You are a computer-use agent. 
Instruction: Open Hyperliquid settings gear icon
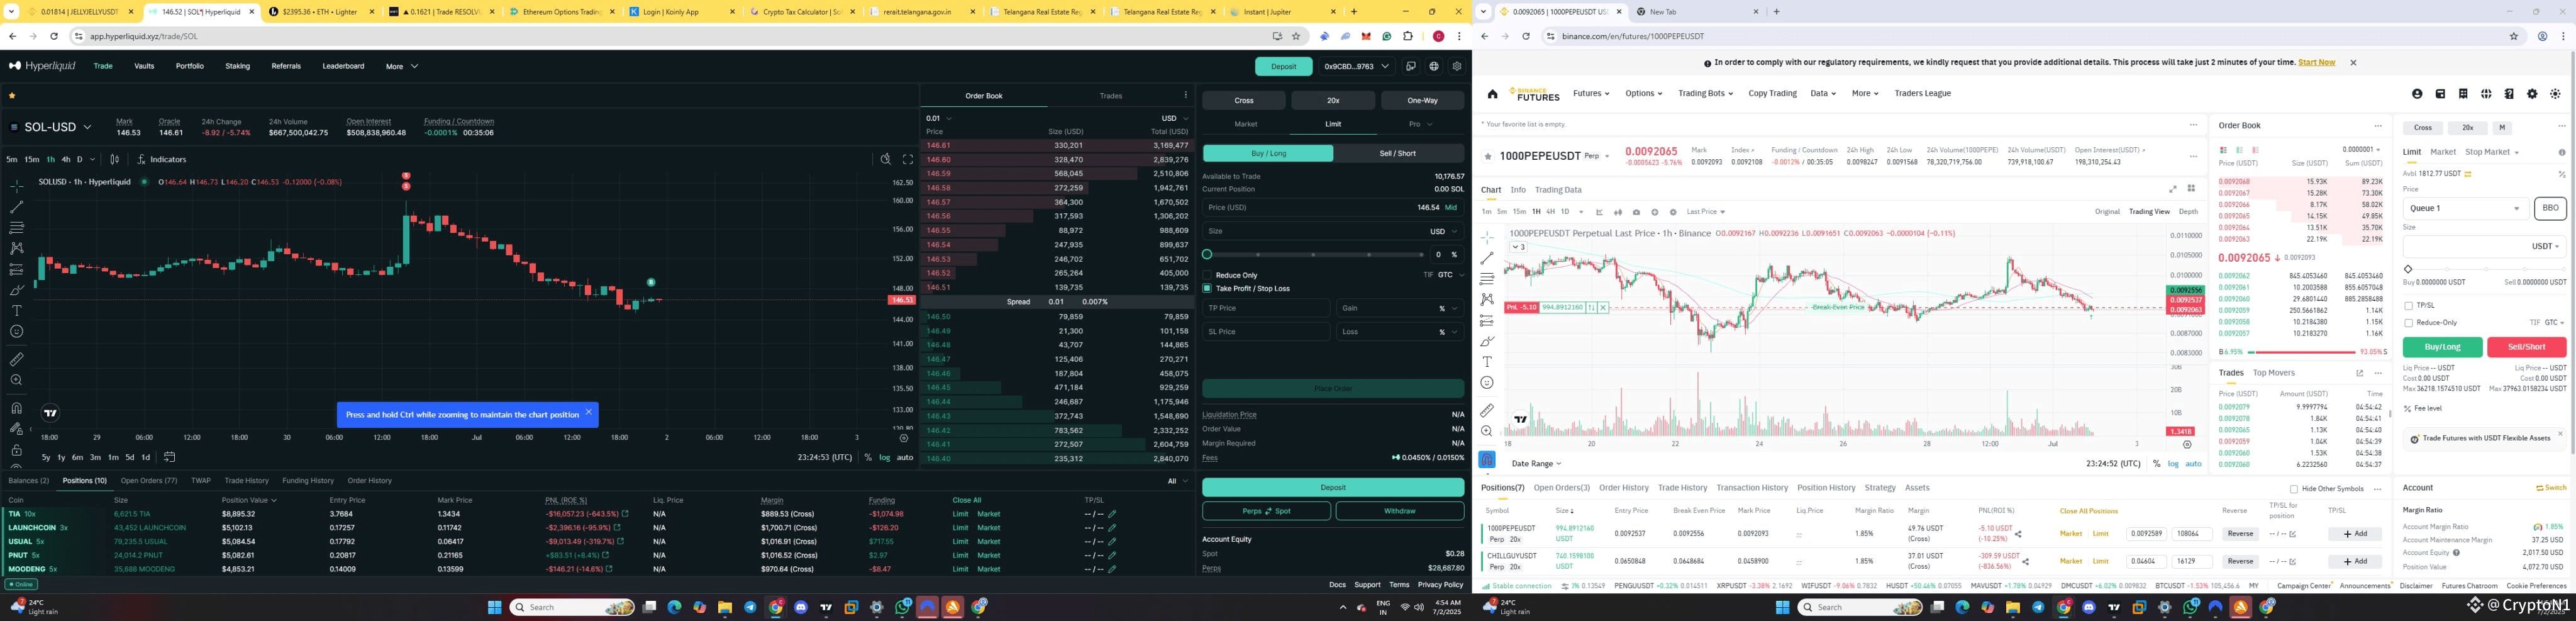pyautogui.click(x=1457, y=67)
